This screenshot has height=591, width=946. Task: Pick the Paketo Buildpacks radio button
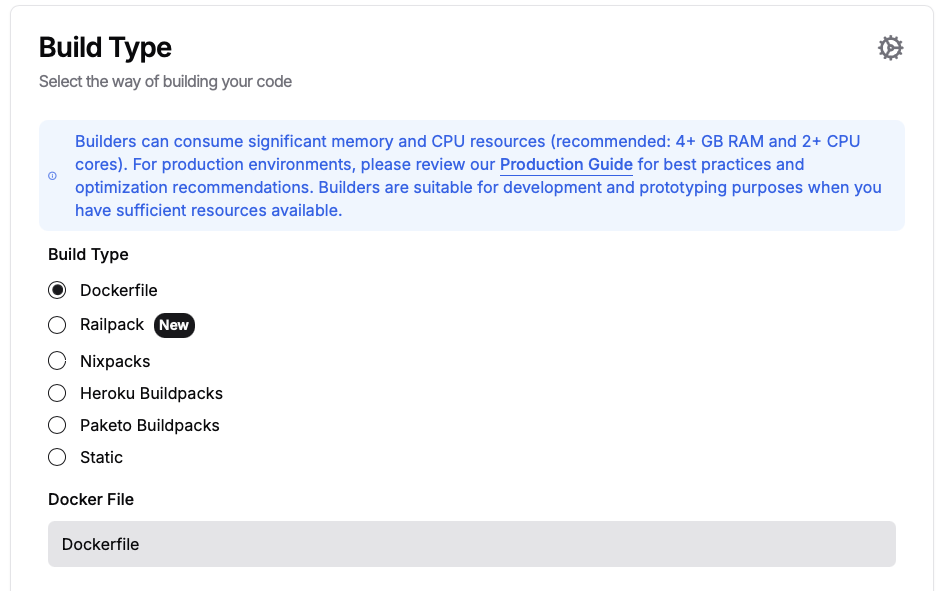tap(57, 425)
